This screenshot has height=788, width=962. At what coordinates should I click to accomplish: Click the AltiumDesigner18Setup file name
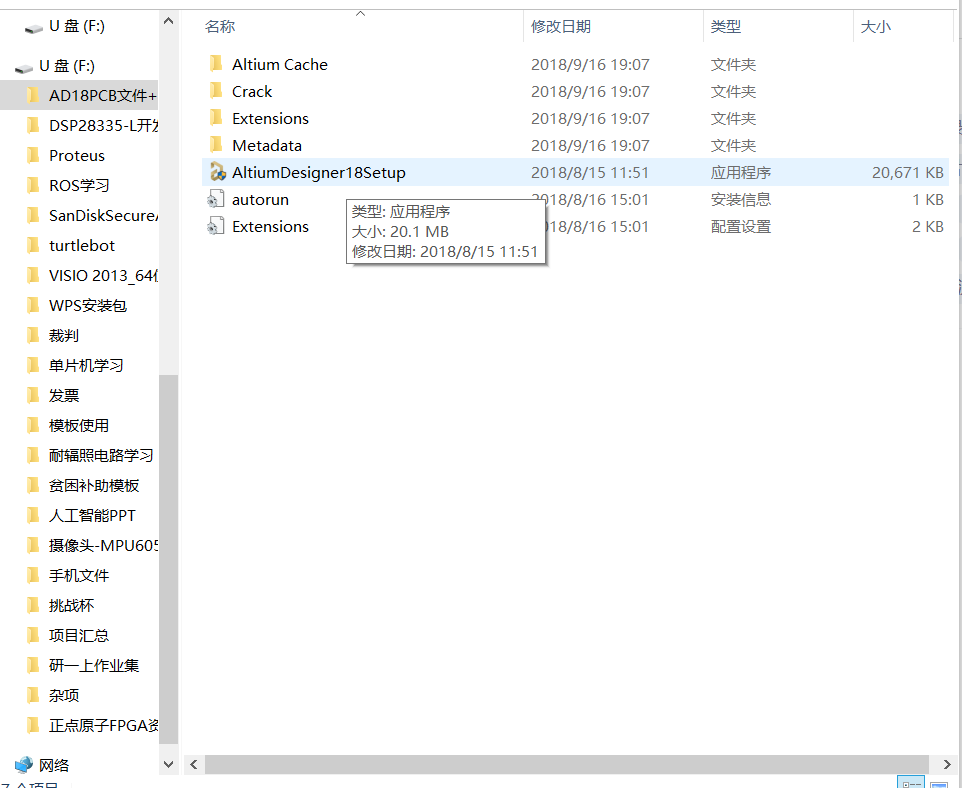coord(318,172)
